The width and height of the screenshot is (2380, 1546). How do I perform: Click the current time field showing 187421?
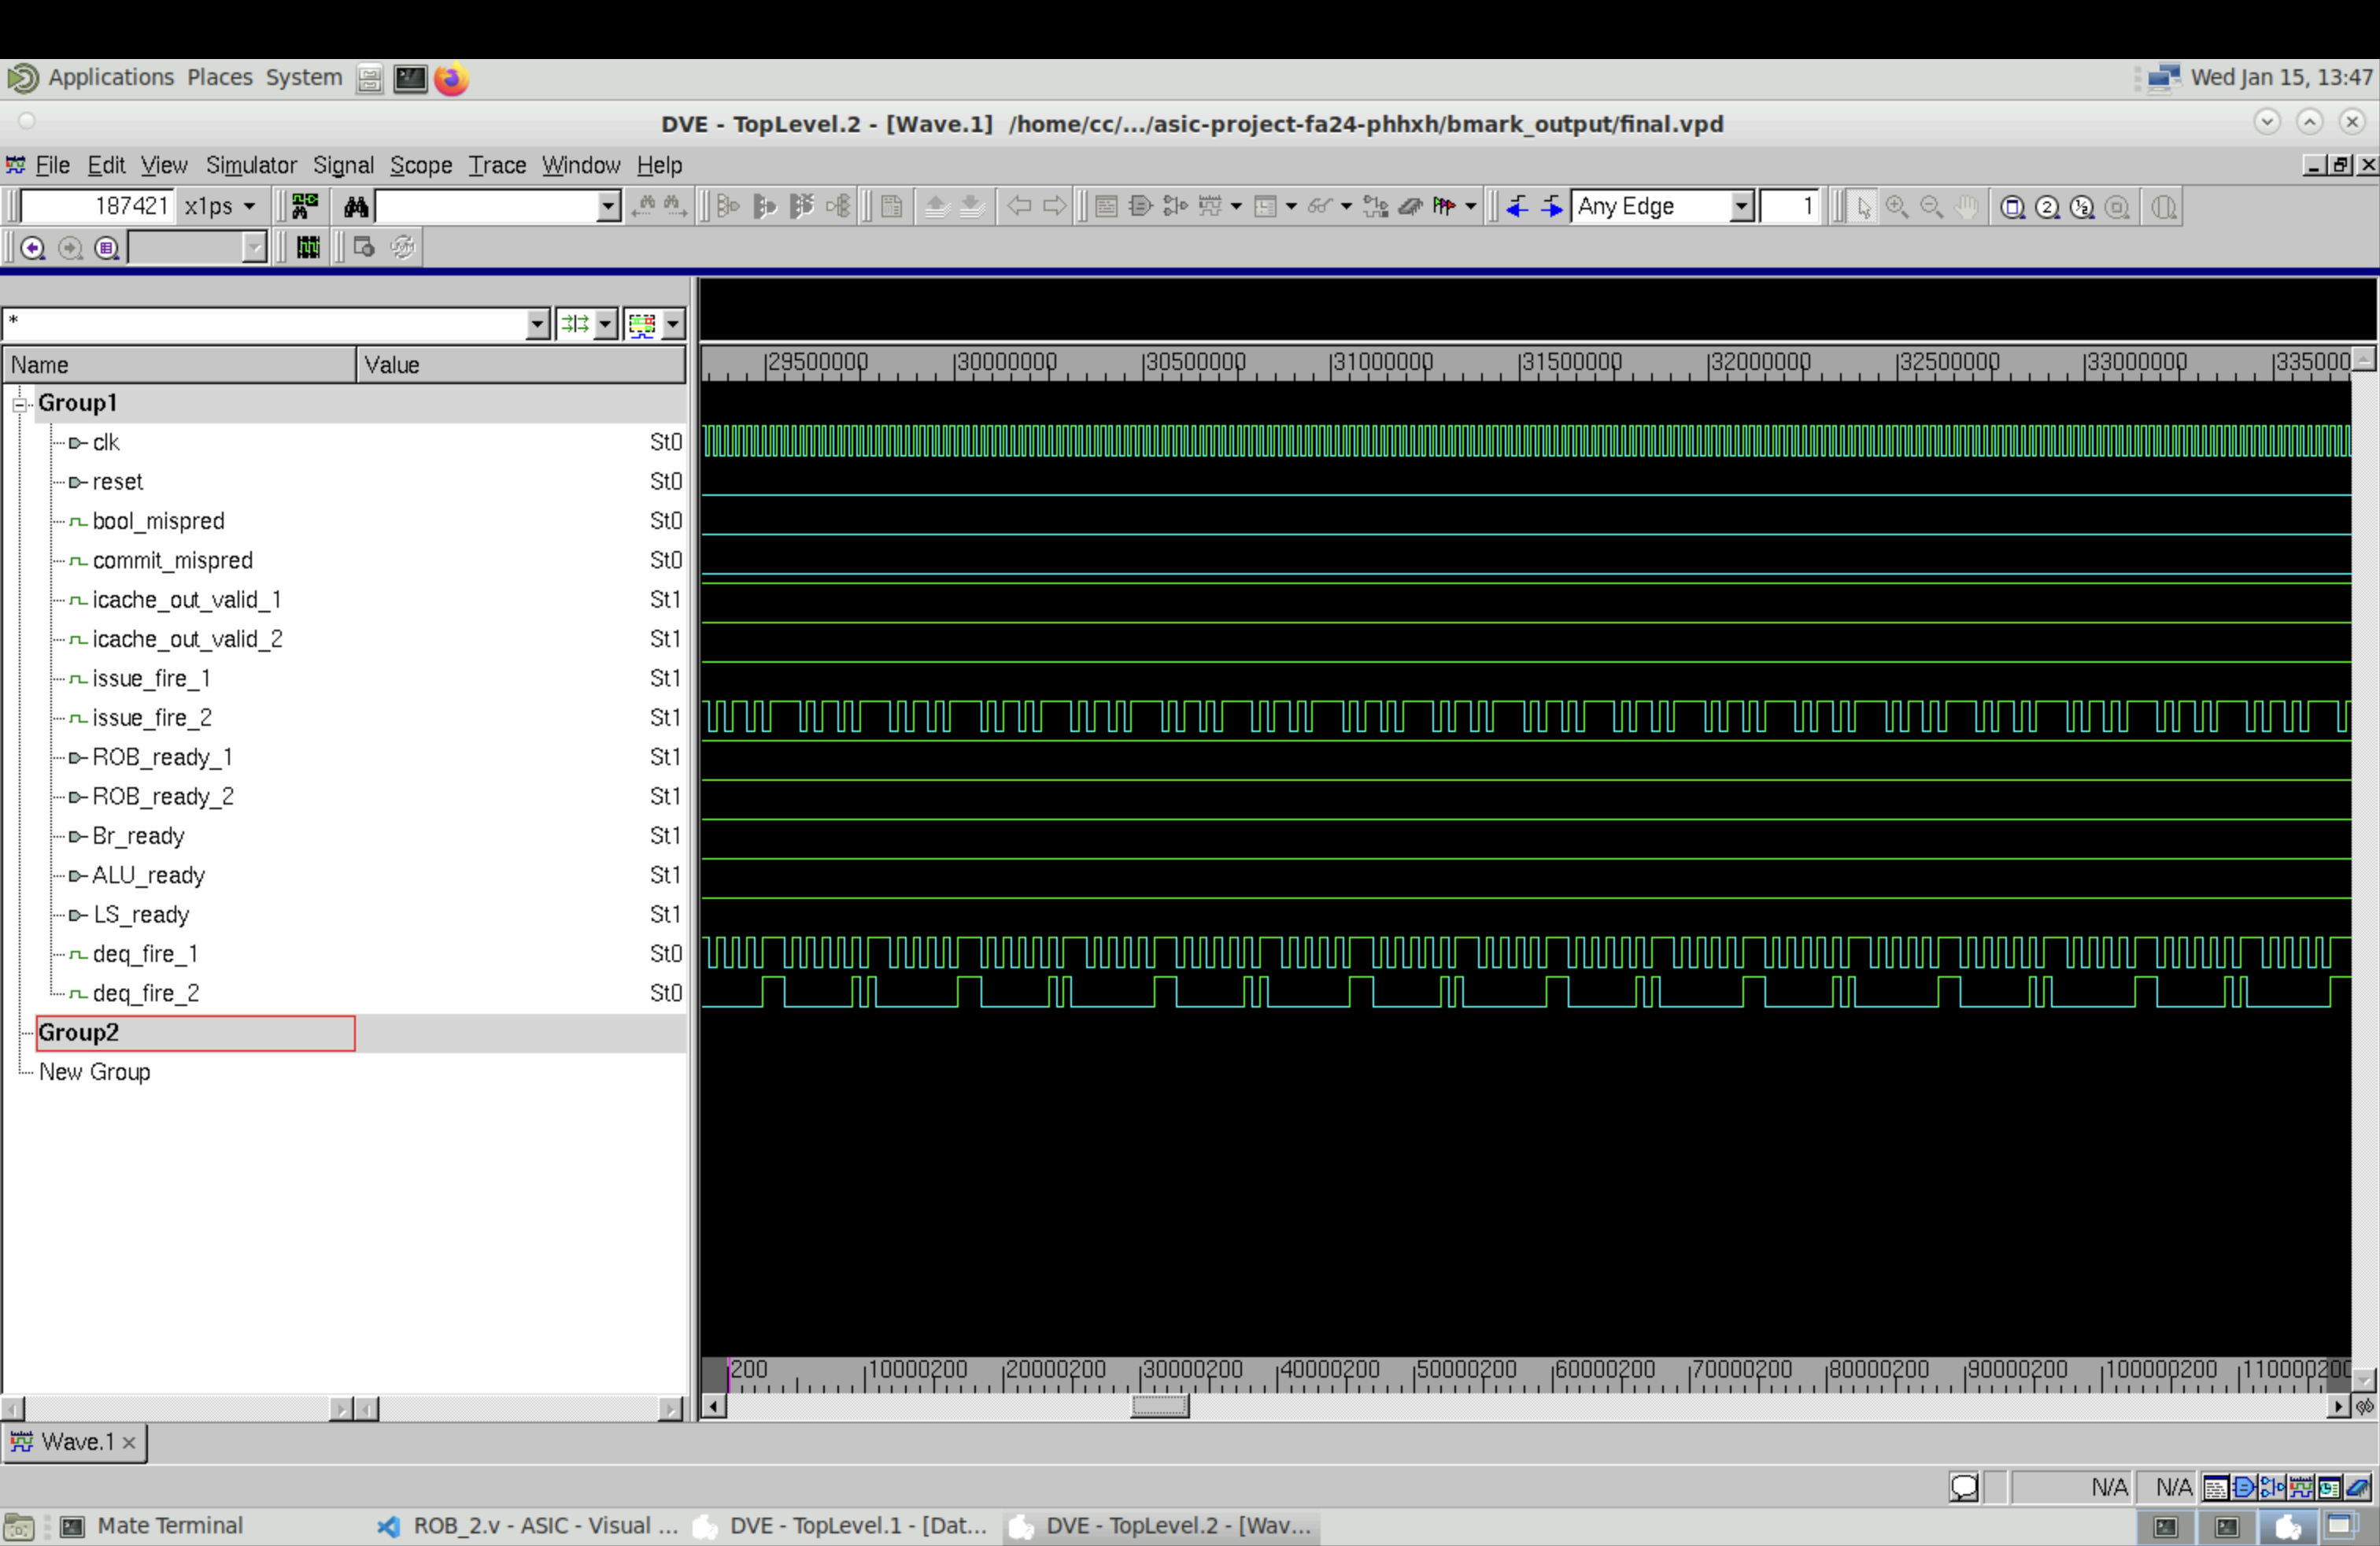pos(97,207)
